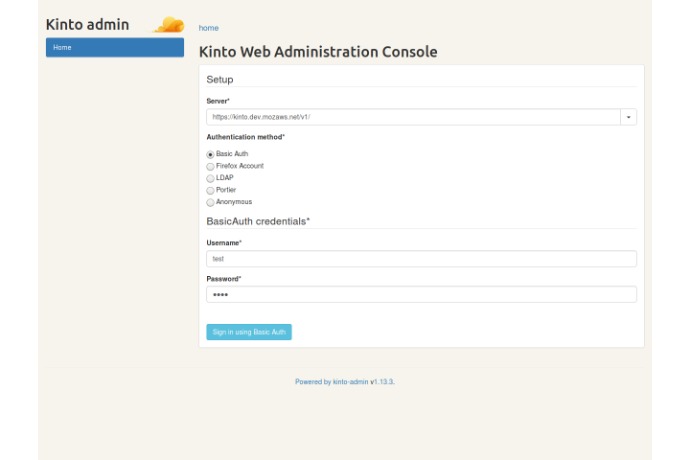The width and height of the screenshot is (690, 460).
Task: Click the Kinto cloud logo icon
Action: (x=169, y=25)
